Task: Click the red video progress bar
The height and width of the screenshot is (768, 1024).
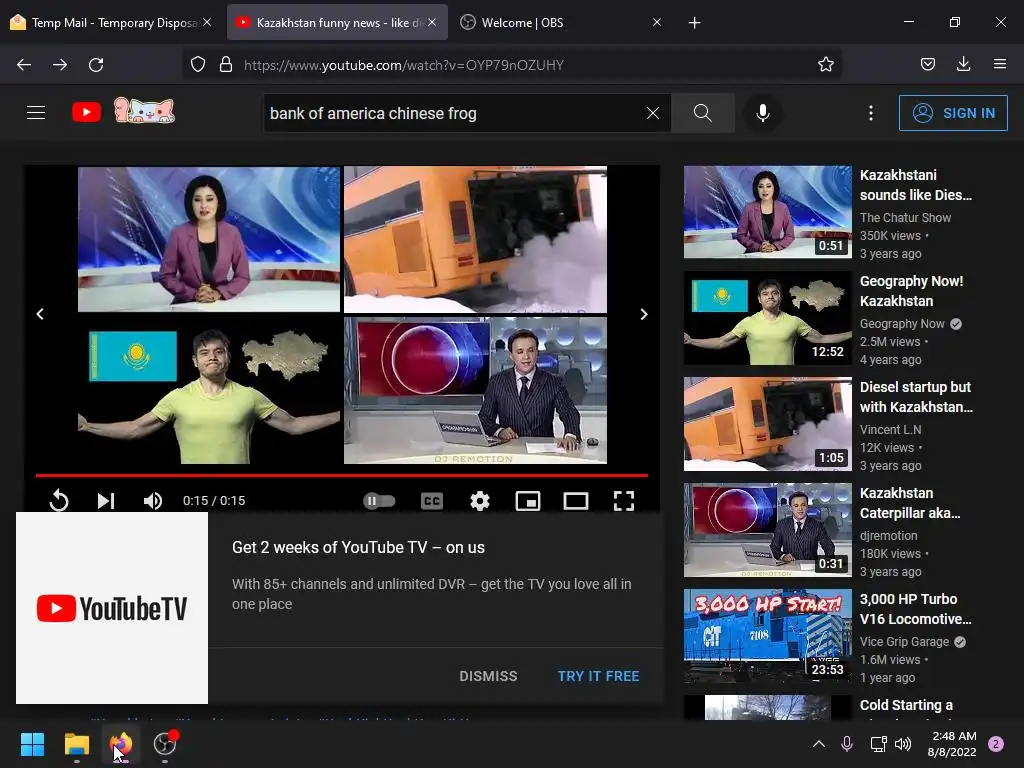Action: (x=342, y=475)
